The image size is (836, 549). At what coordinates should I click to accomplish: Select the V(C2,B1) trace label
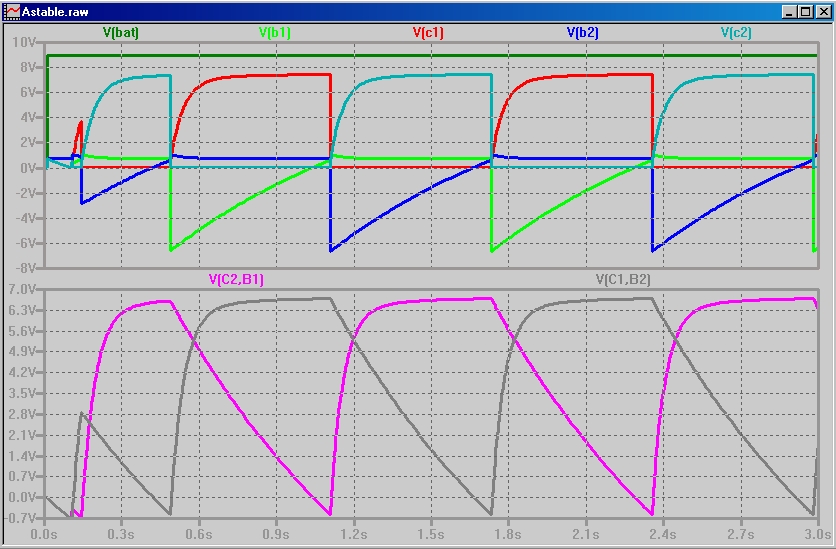coord(236,280)
